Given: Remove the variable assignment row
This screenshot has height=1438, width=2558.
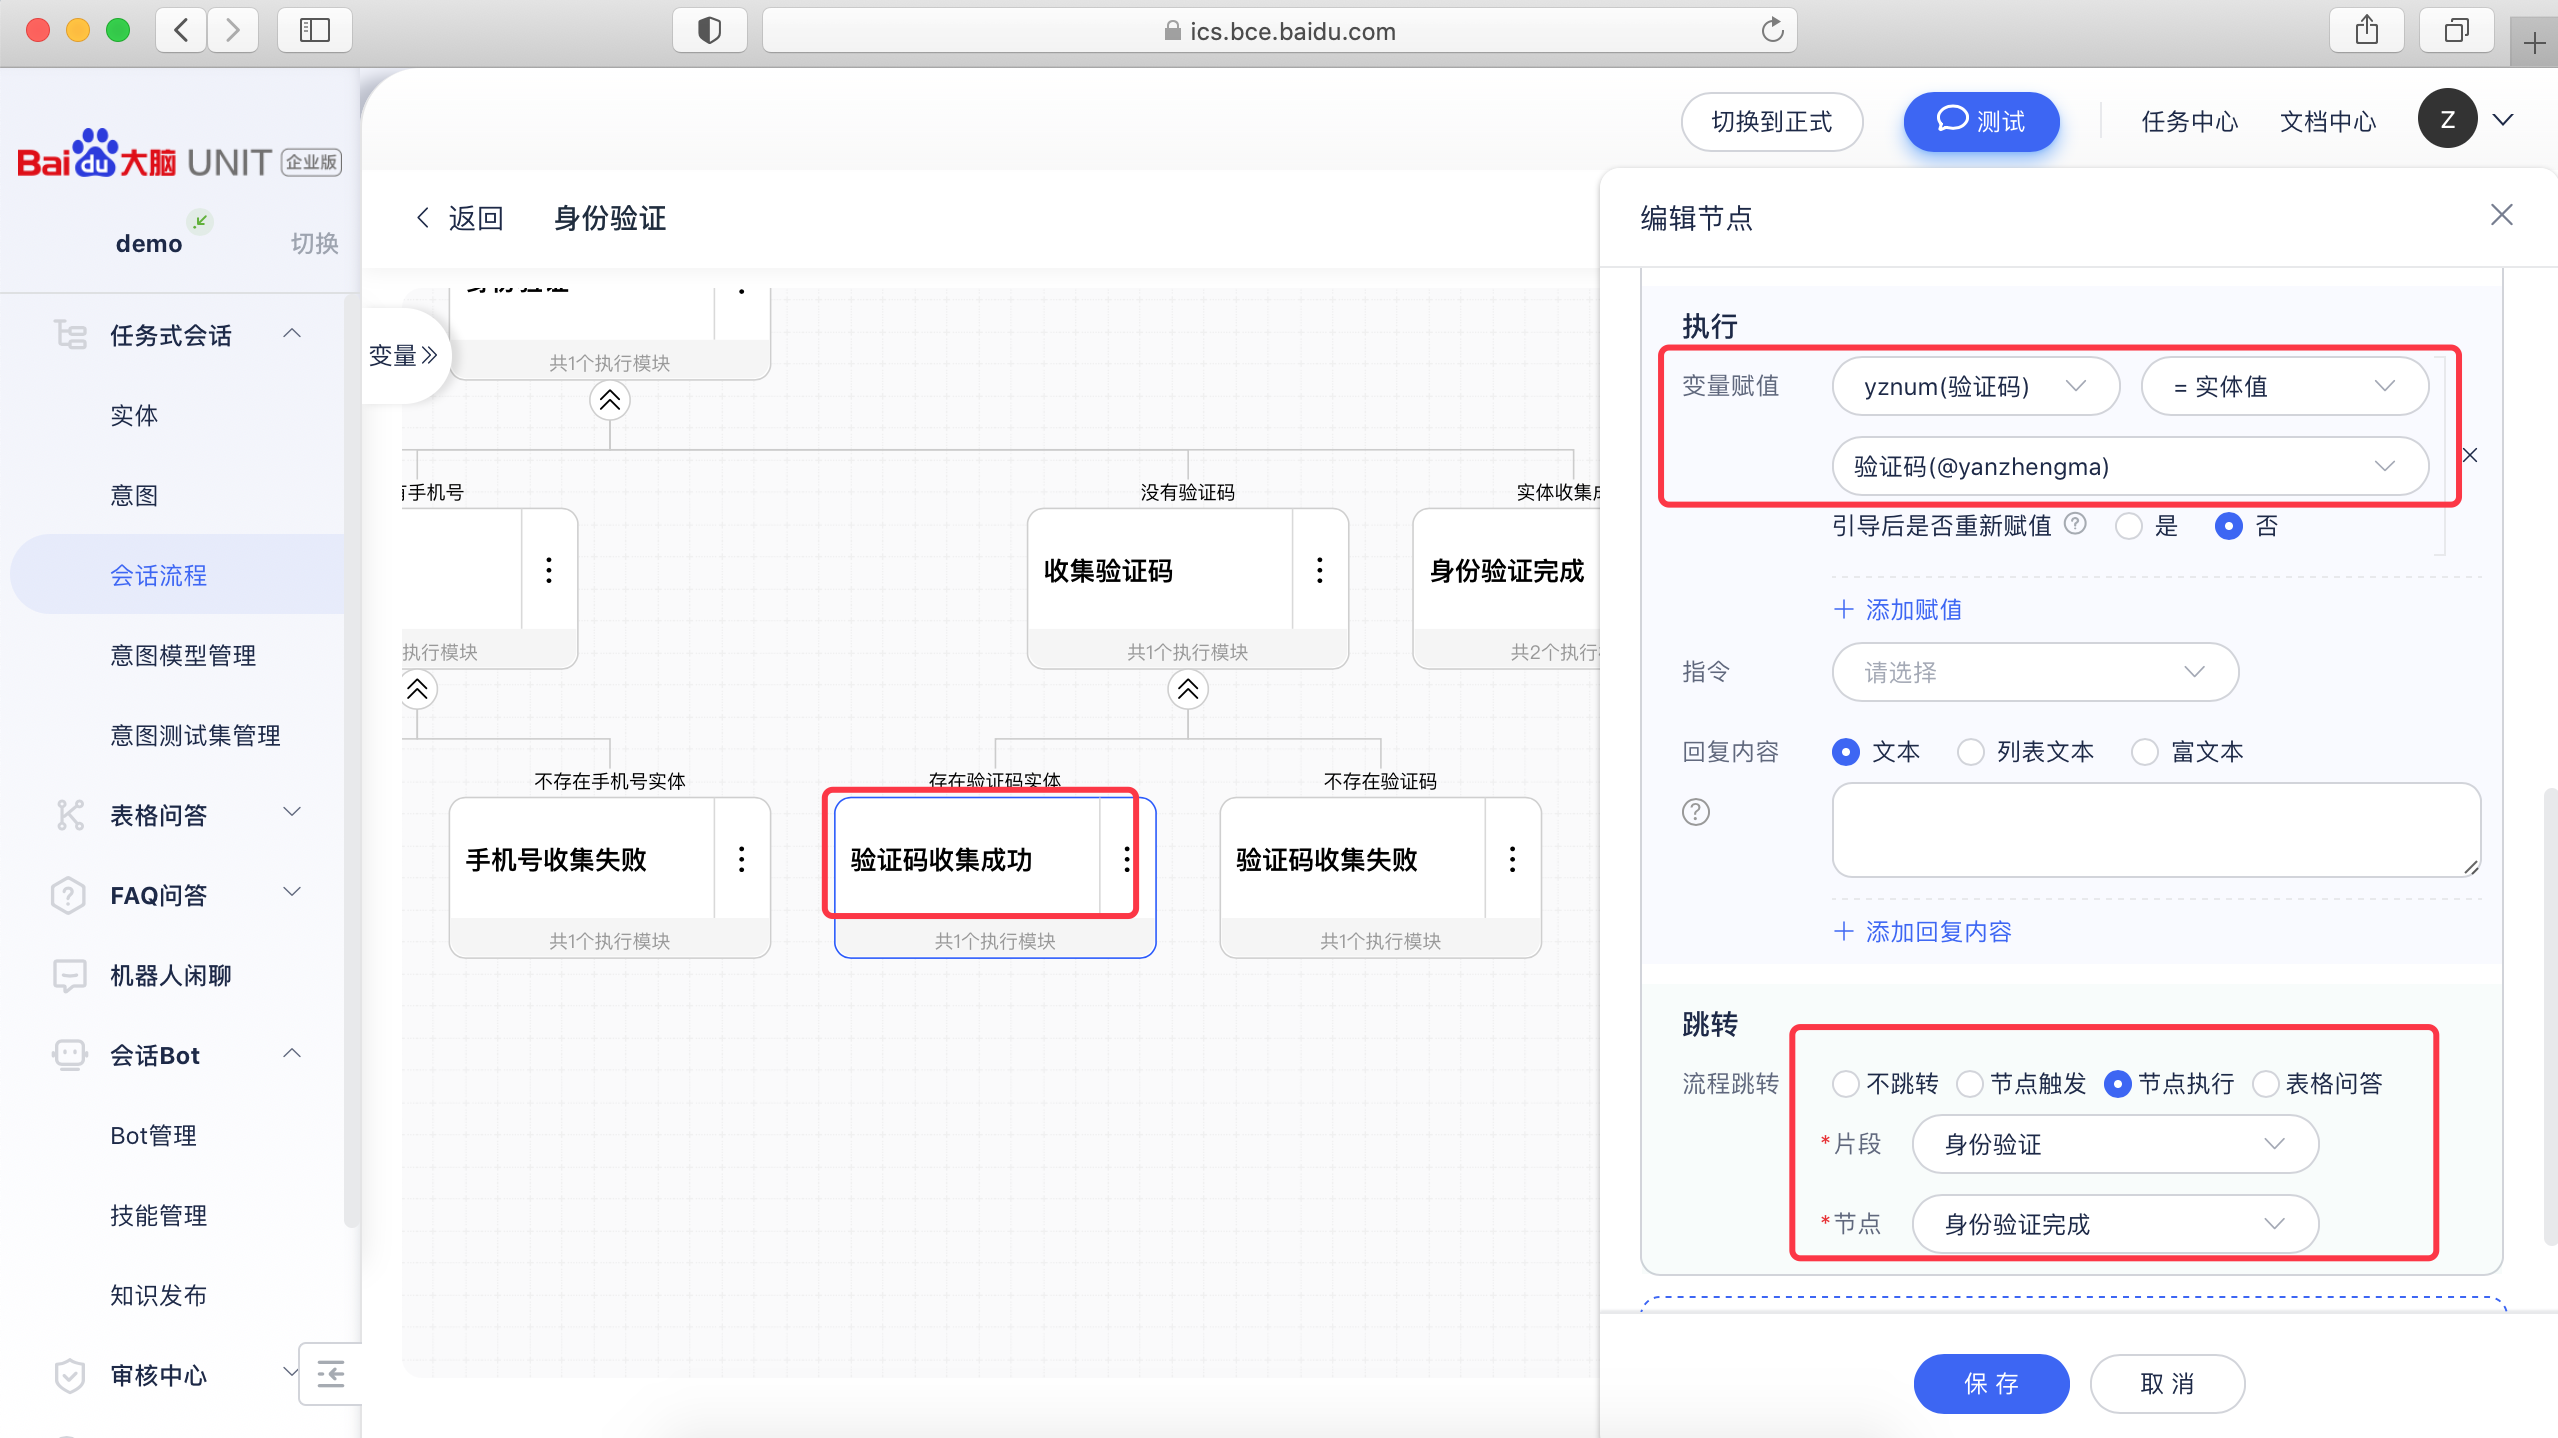Looking at the screenshot, I should pos(2470,455).
